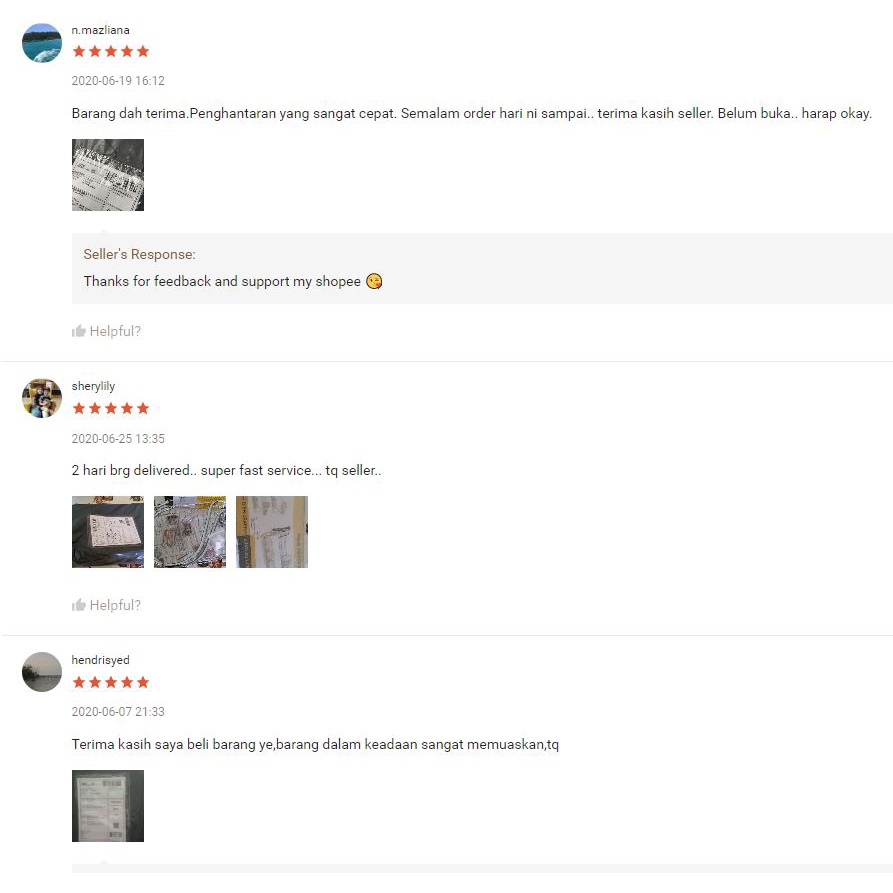Viewport: 893px width, 893px height.
Task: Click the thumbs-up icon under n.mazliana's review
Action: tap(79, 331)
